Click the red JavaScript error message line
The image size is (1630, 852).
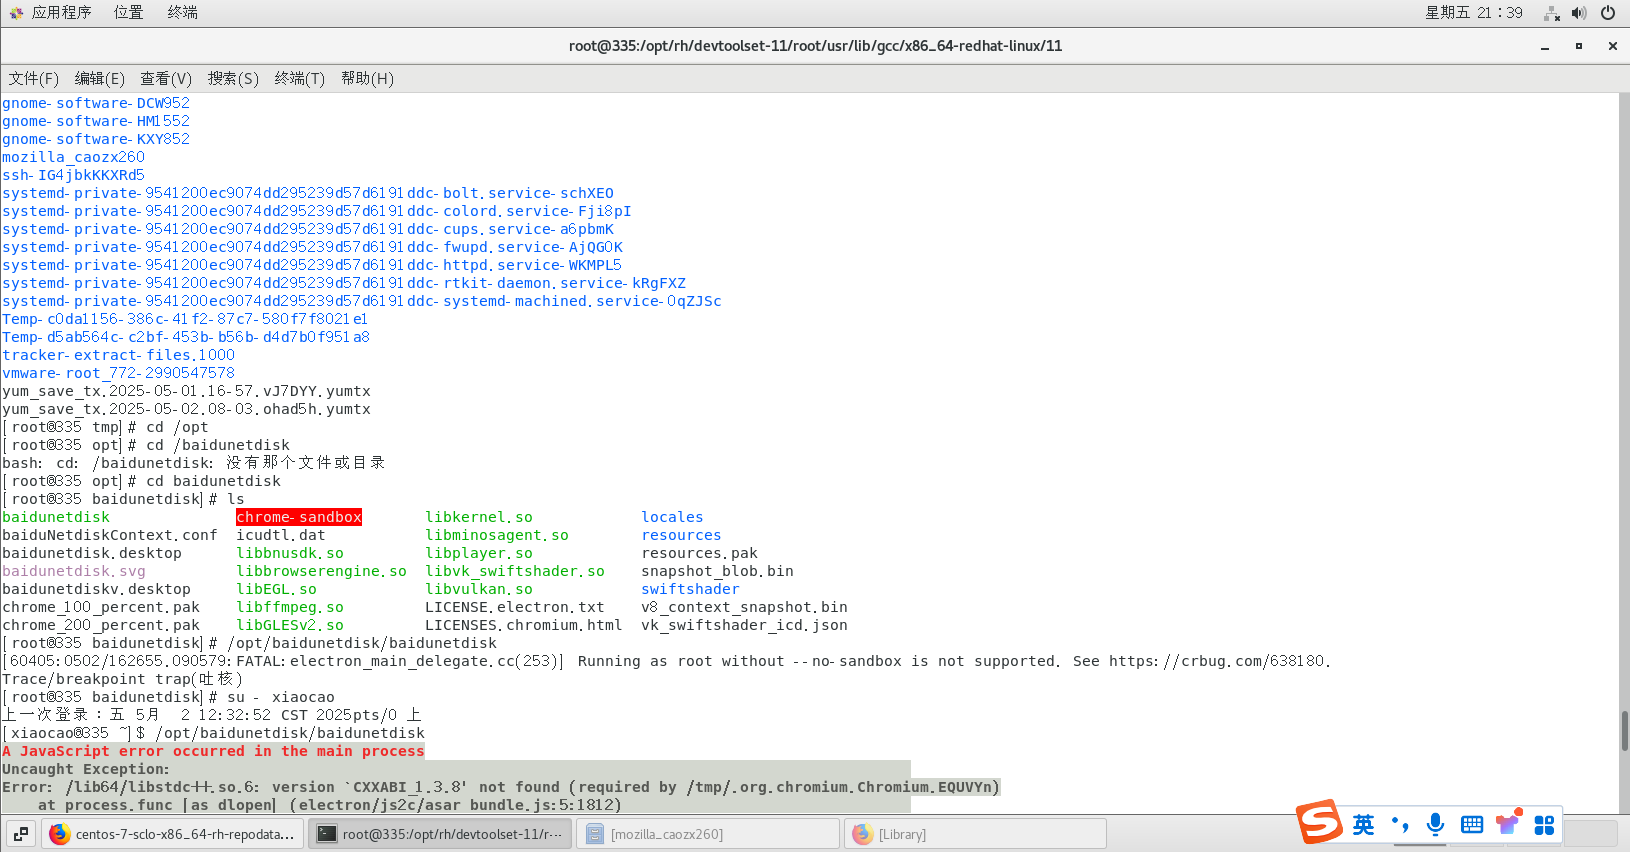[213, 751]
